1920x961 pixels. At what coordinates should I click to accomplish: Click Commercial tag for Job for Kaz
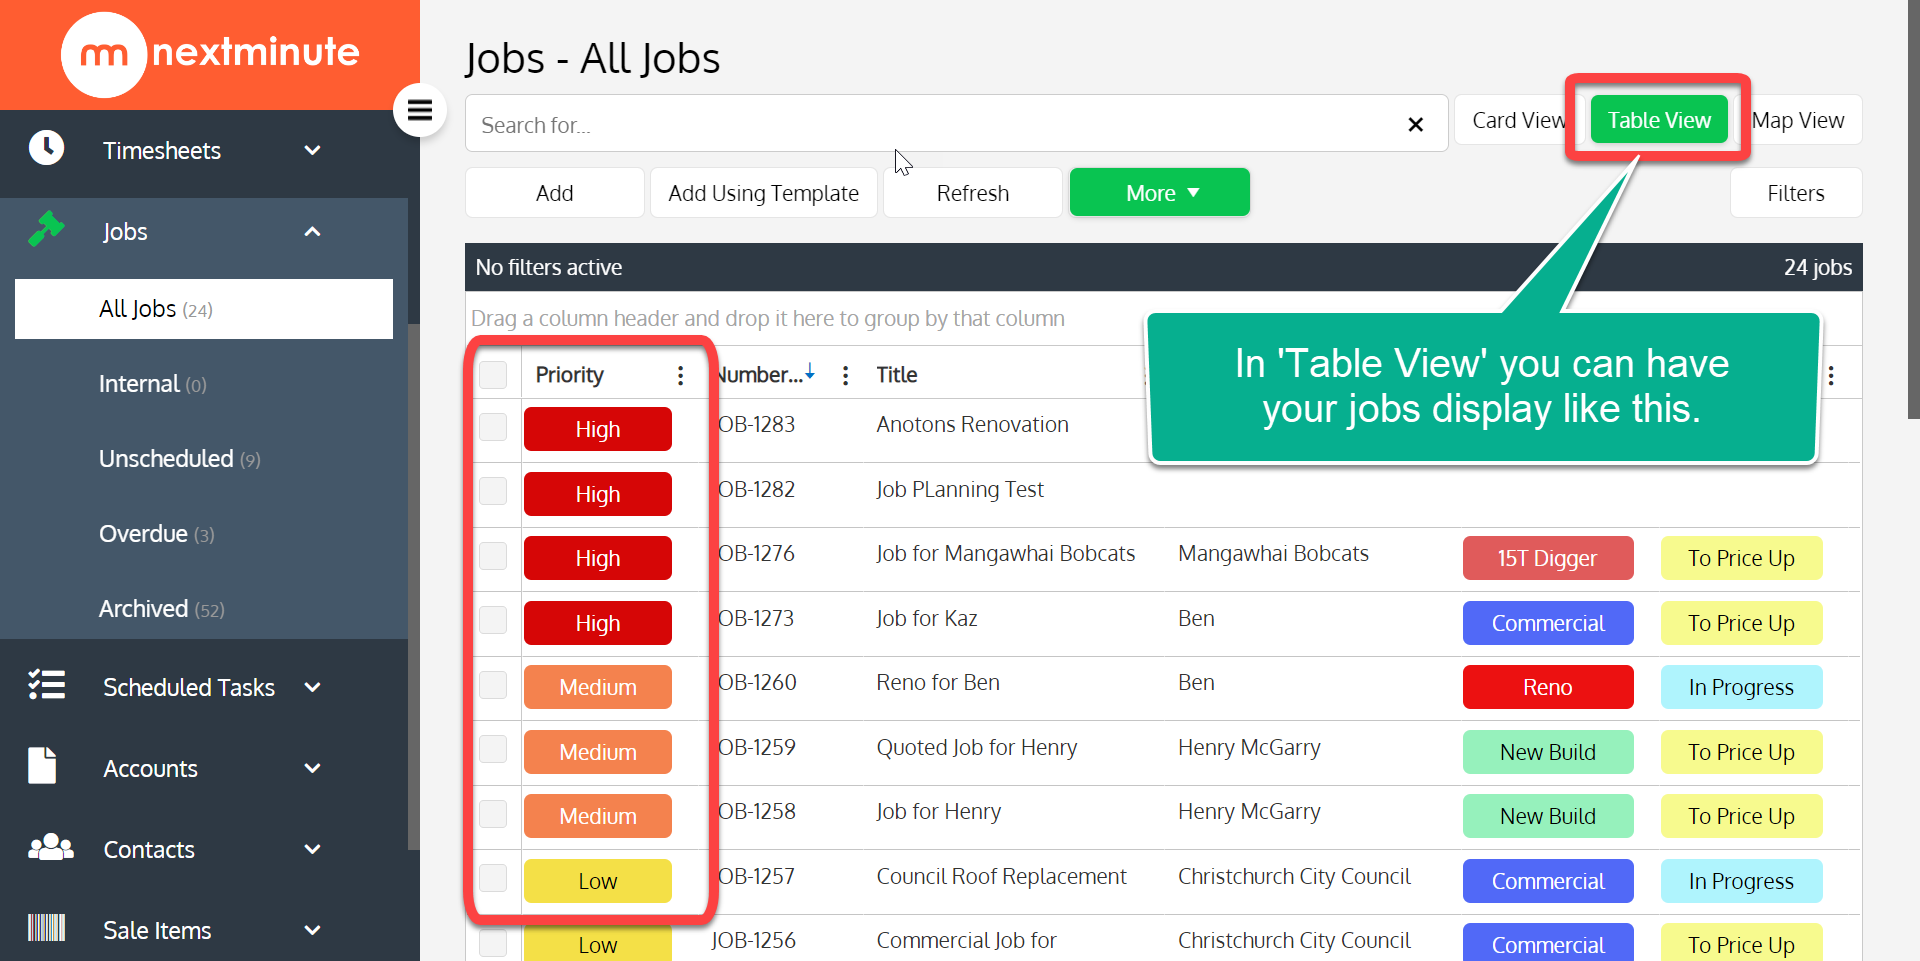[x=1548, y=623]
